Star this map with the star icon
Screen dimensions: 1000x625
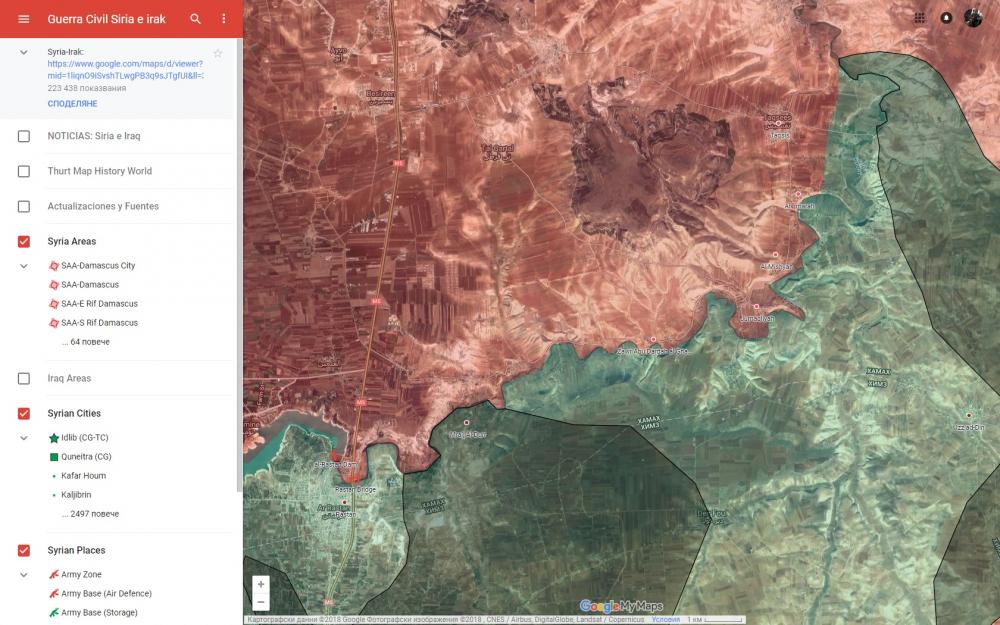coord(218,53)
